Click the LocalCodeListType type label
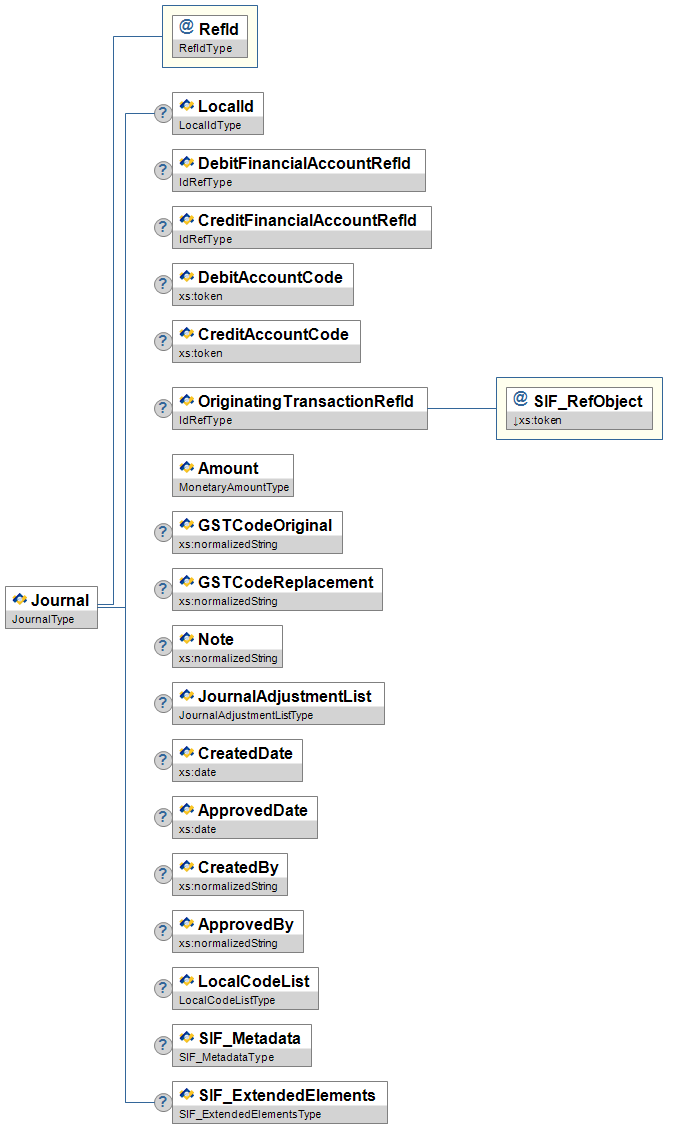Screen dimensions: 685x1128 coord(226,1000)
